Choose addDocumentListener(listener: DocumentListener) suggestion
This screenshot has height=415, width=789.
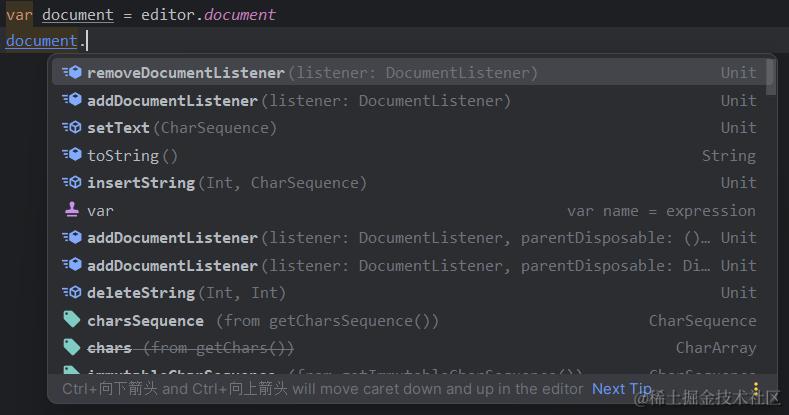point(409,101)
